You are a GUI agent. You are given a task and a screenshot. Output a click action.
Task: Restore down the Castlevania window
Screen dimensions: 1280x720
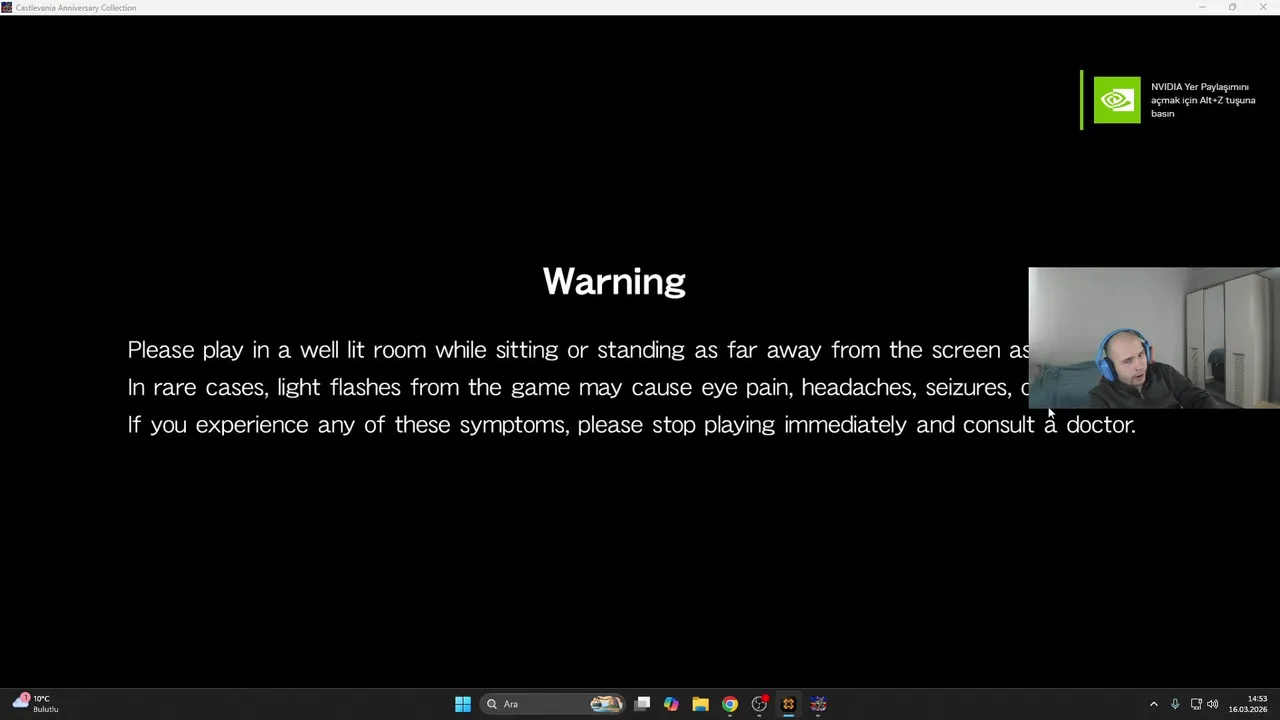click(x=1232, y=7)
